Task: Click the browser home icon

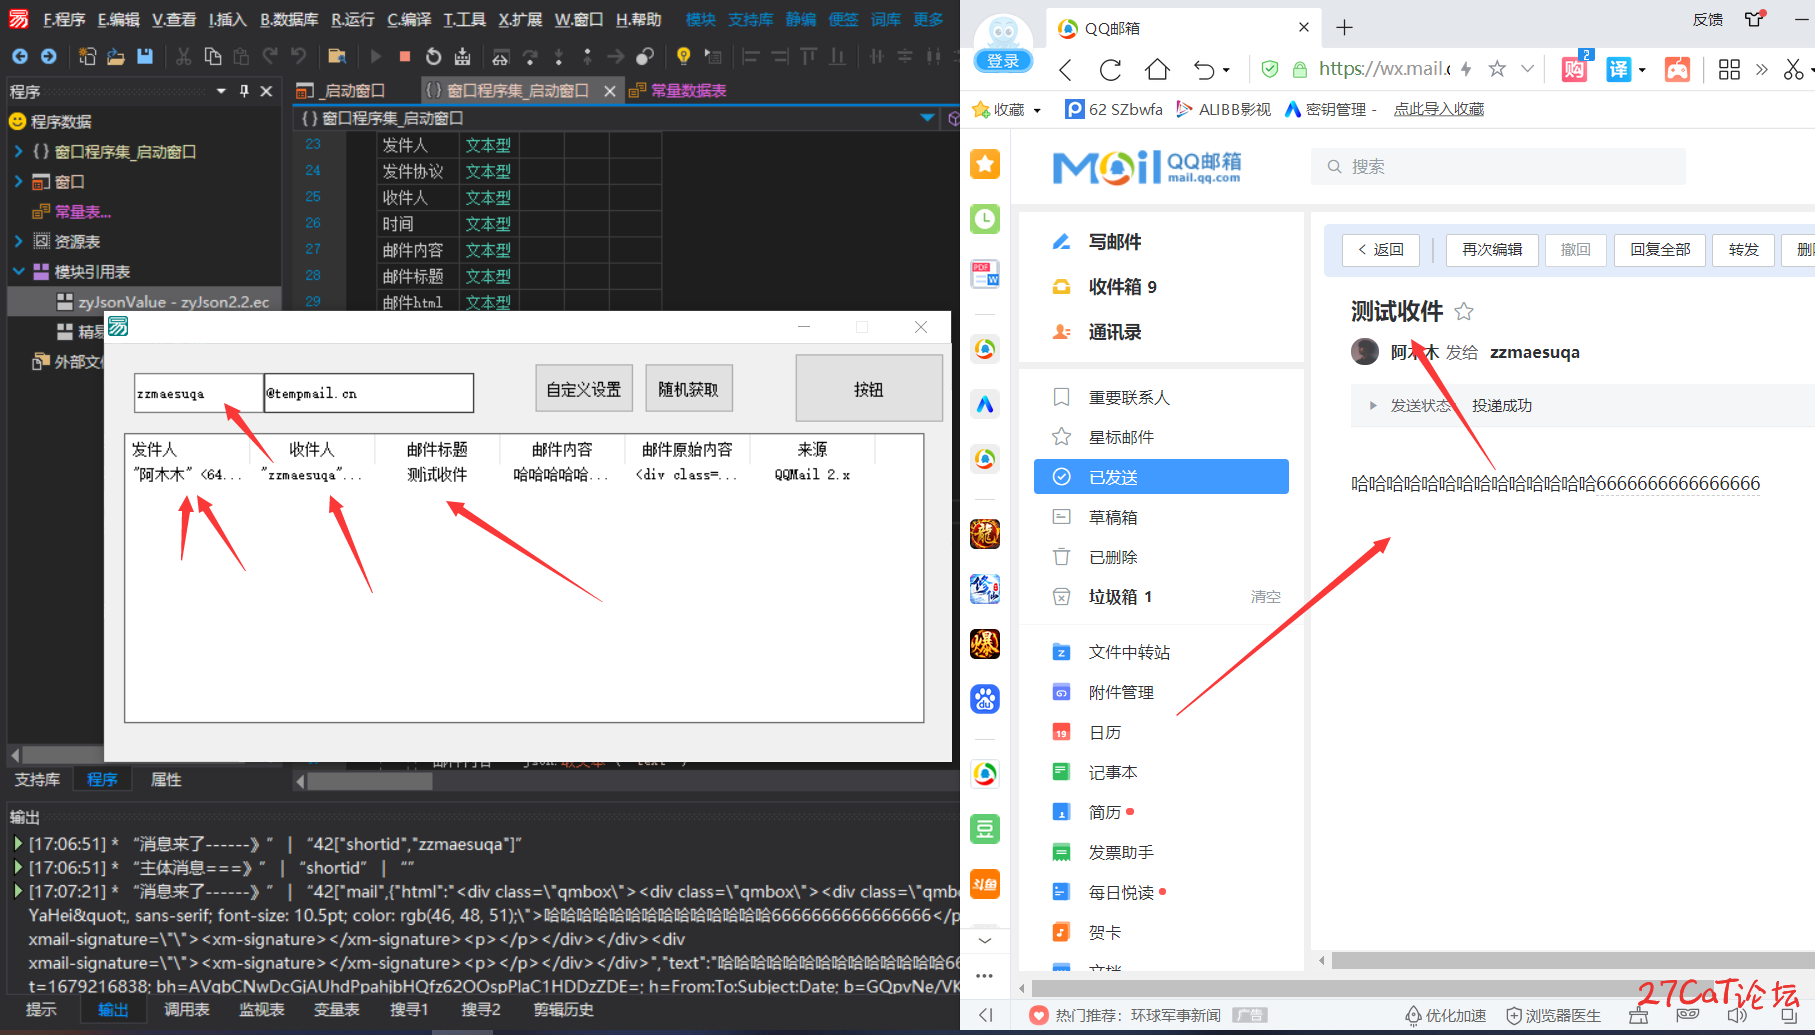Action: 1157,69
